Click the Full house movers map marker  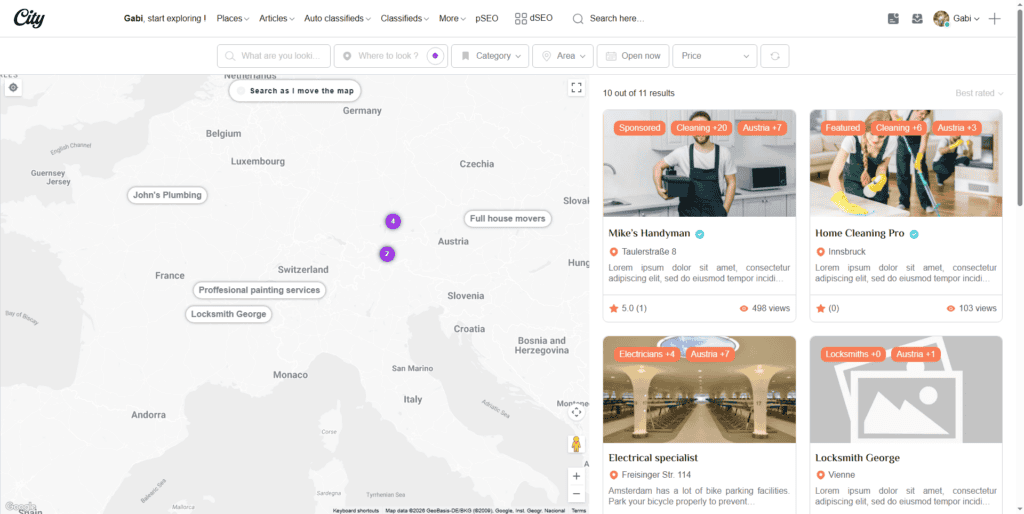click(508, 218)
